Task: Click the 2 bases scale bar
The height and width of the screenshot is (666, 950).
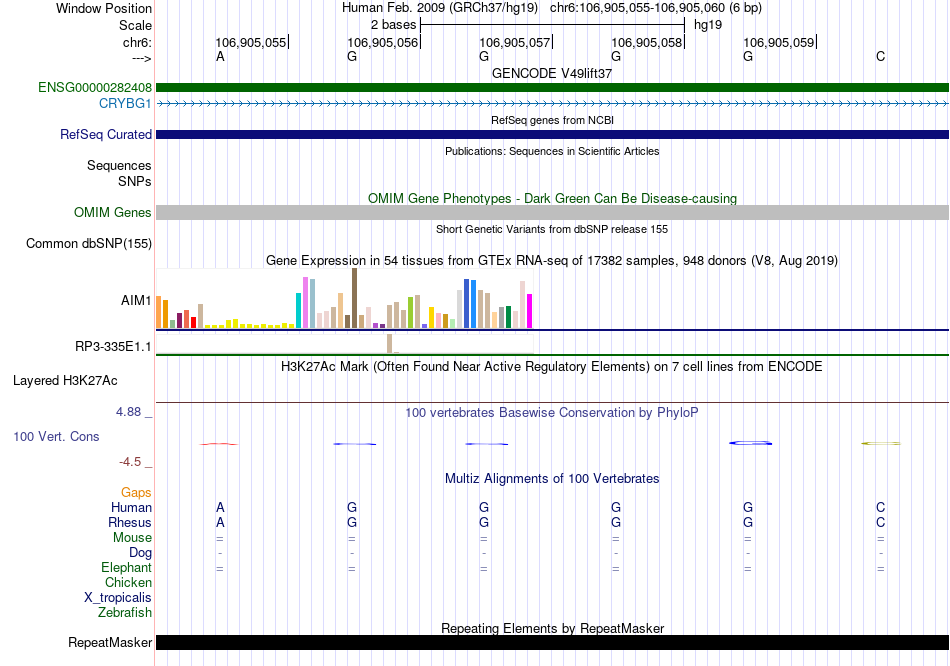Action: [x=553, y=25]
